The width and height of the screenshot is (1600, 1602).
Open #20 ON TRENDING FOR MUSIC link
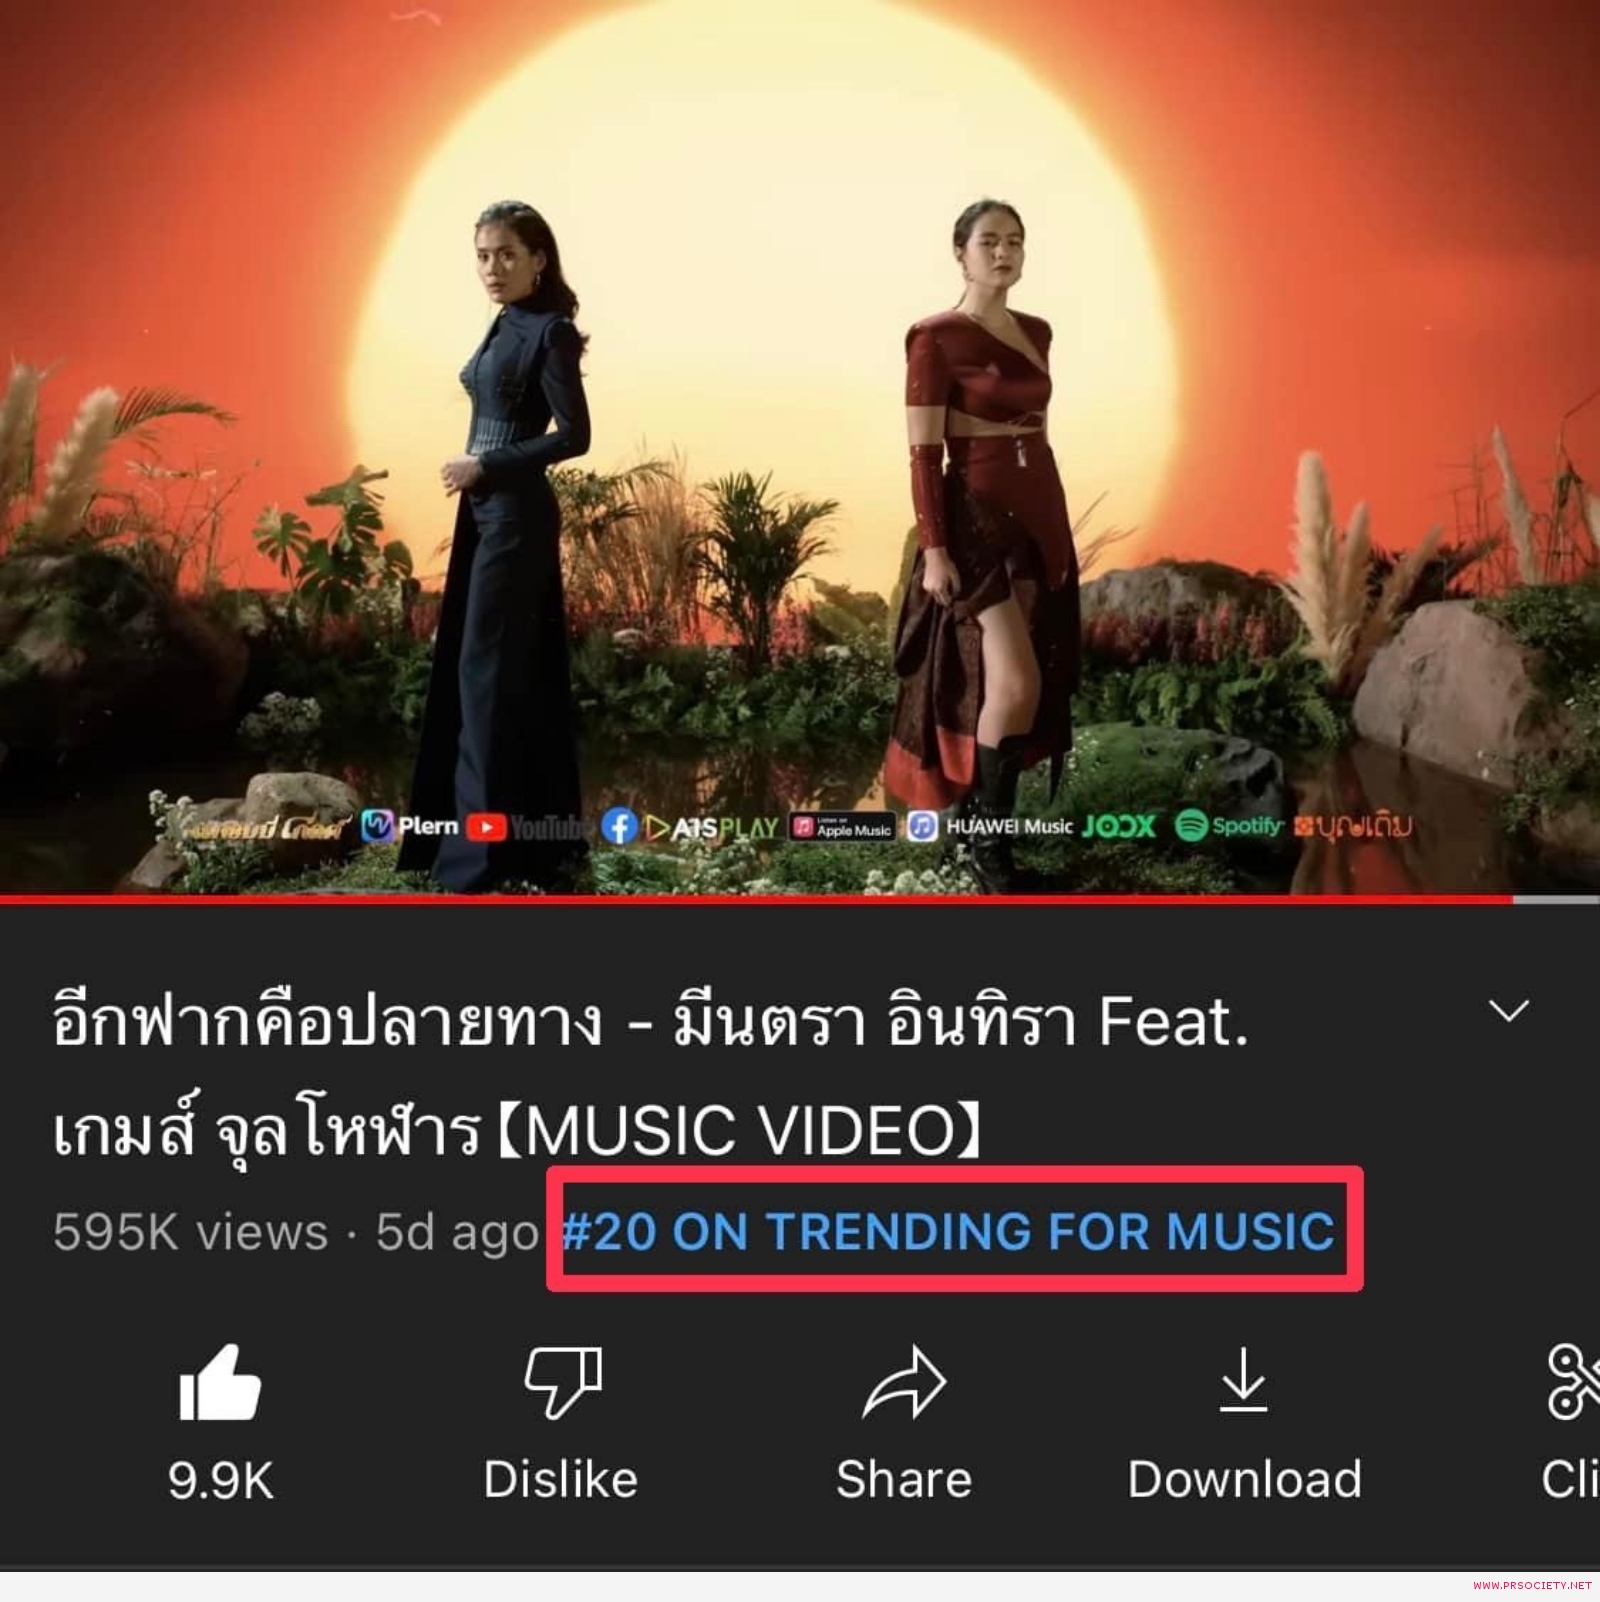[x=948, y=1230]
